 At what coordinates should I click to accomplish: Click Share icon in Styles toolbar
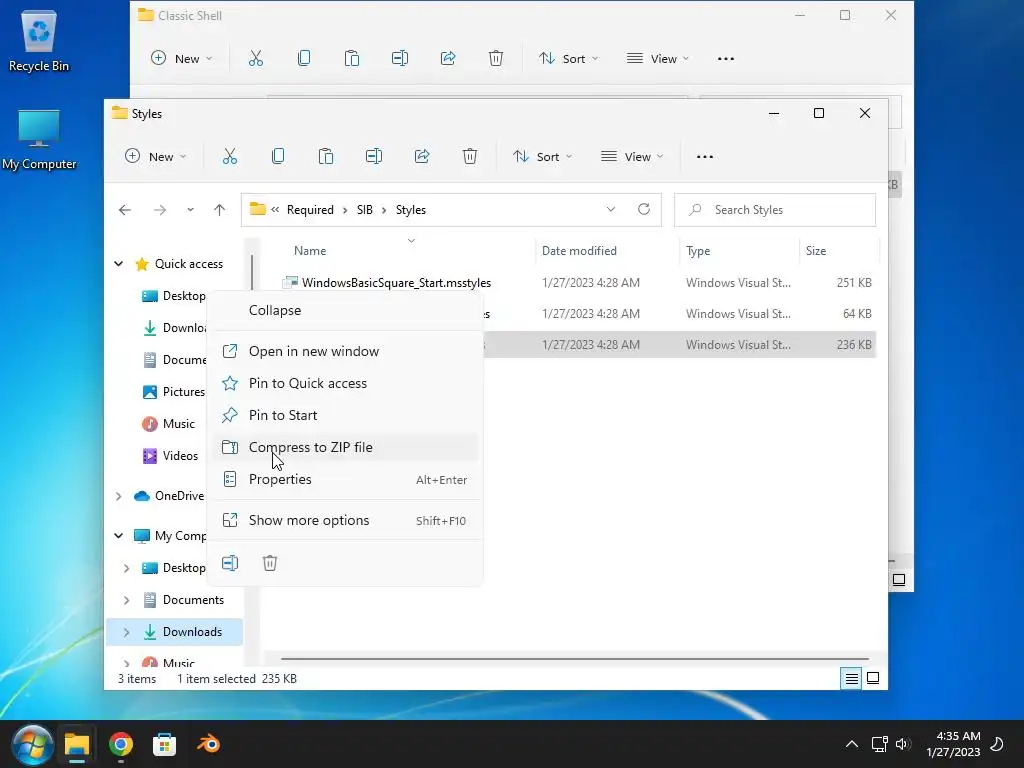pyautogui.click(x=422, y=157)
